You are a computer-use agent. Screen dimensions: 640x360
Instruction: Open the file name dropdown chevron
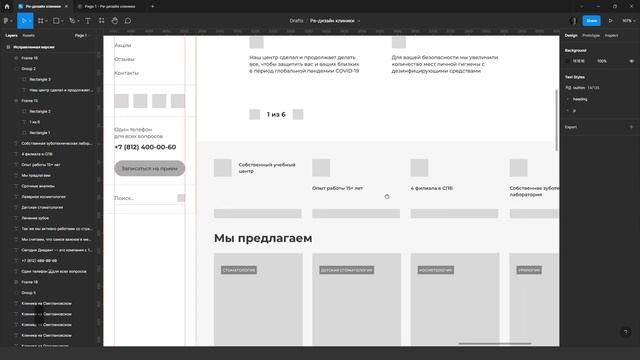pos(359,21)
